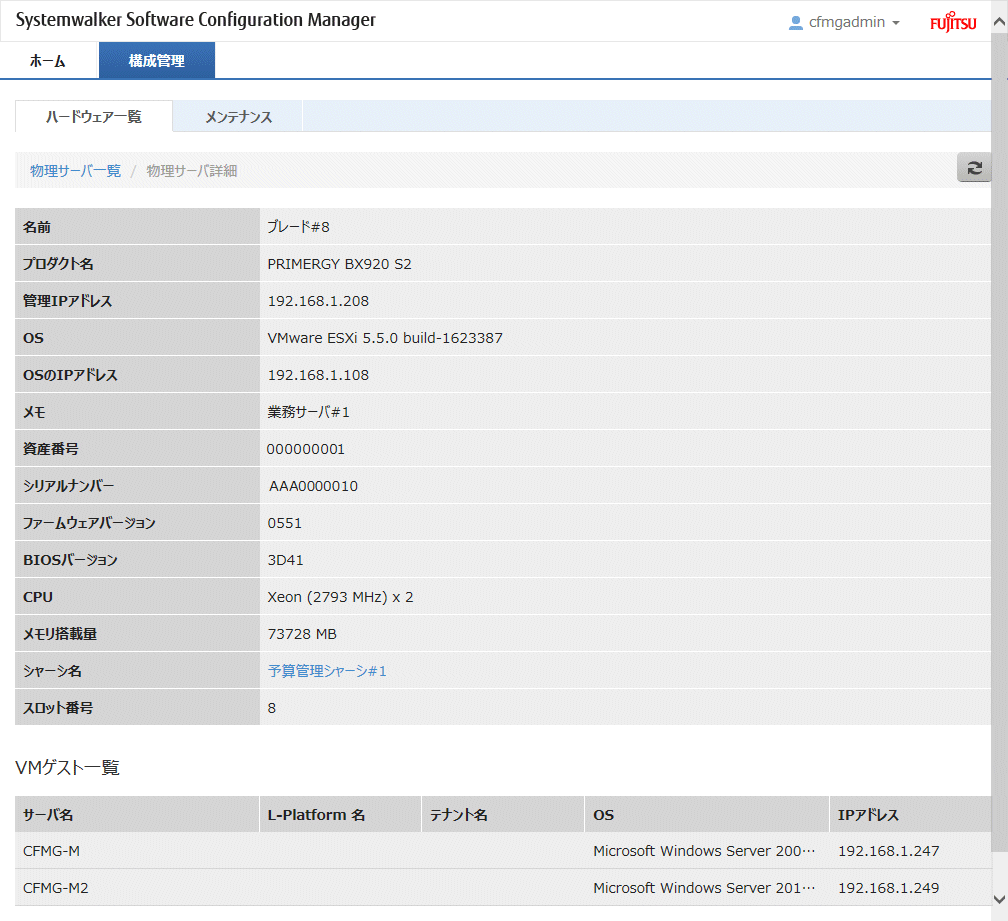Click CPU value Xeon (2793 MHz) x 2

point(340,597)
